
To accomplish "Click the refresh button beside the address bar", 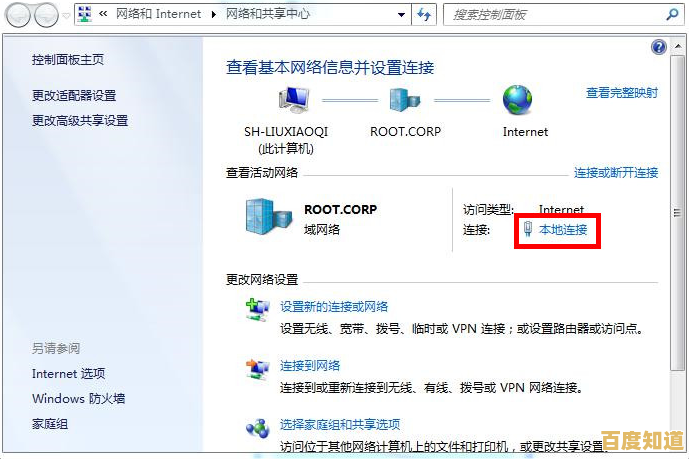I will [x=424, y=15].
